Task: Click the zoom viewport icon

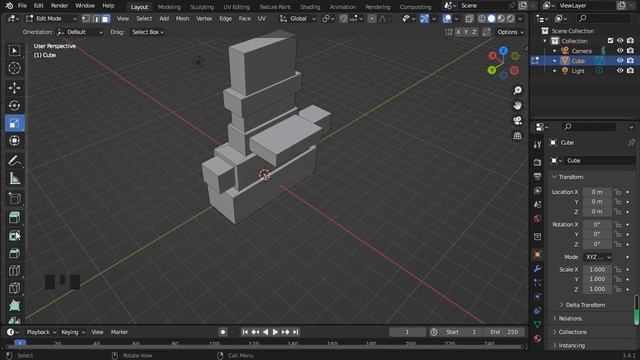Action: tap(518, 90)
